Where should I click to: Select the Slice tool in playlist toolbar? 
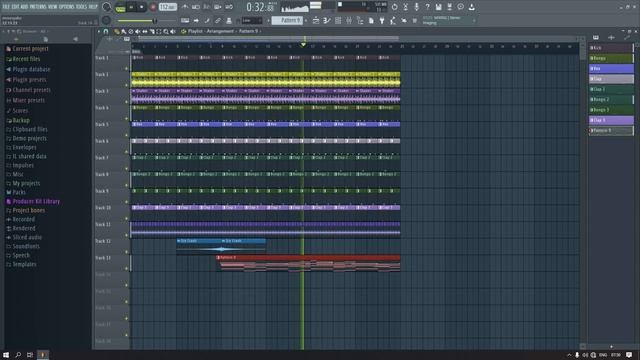point(152,31)
